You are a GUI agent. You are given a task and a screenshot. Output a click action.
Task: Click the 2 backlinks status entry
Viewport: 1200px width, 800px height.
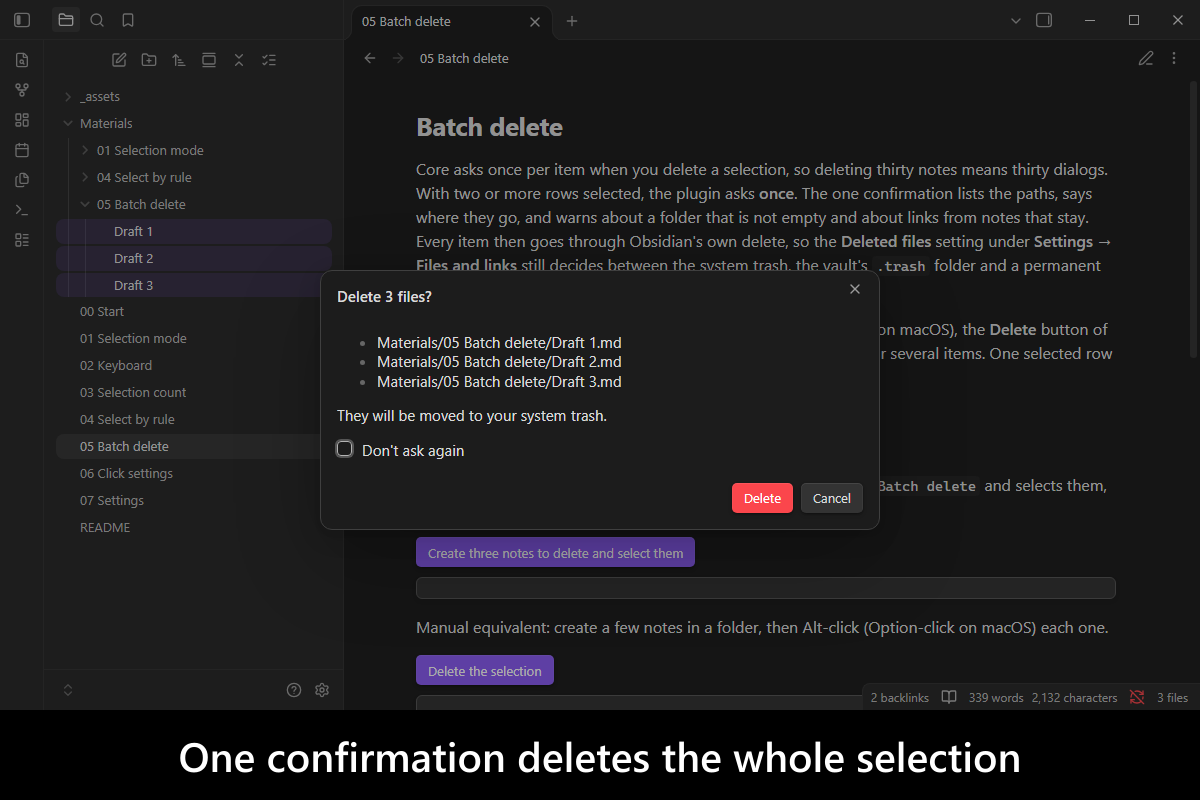pyautogui.click(x=900, y=697)
